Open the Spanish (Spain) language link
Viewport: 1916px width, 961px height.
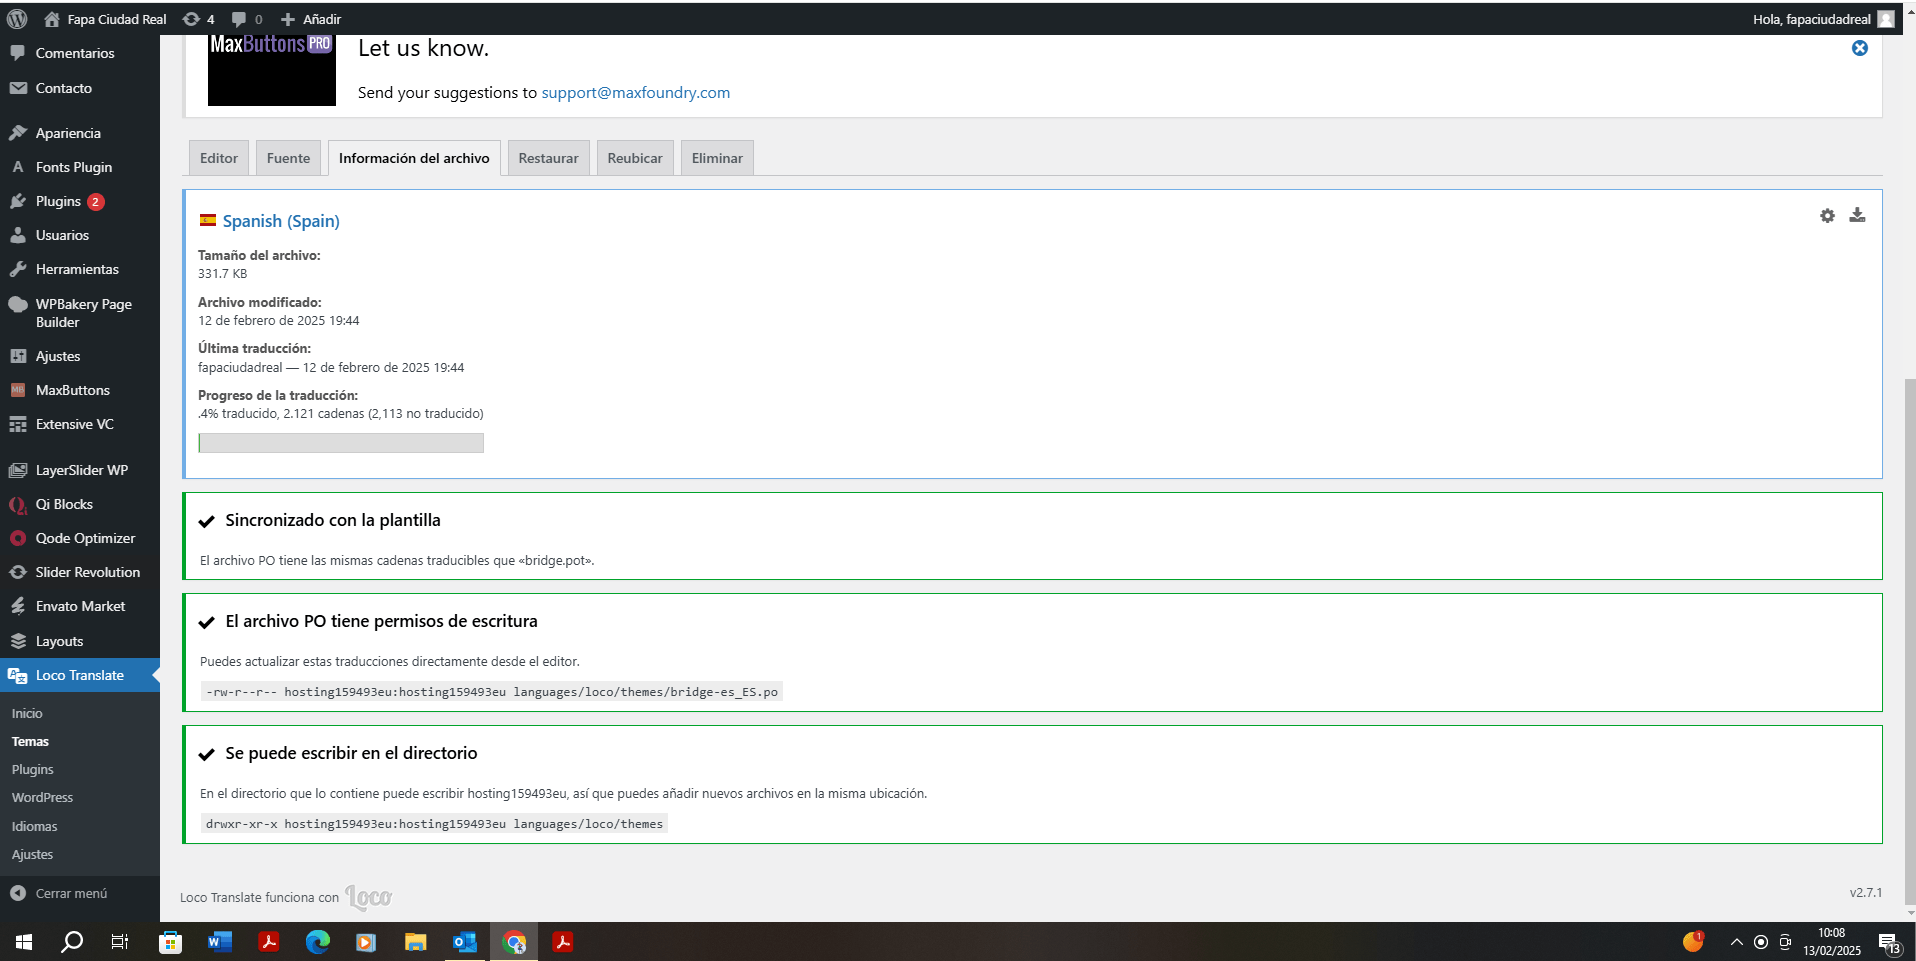pyautogui.click(x=281, y=221)
